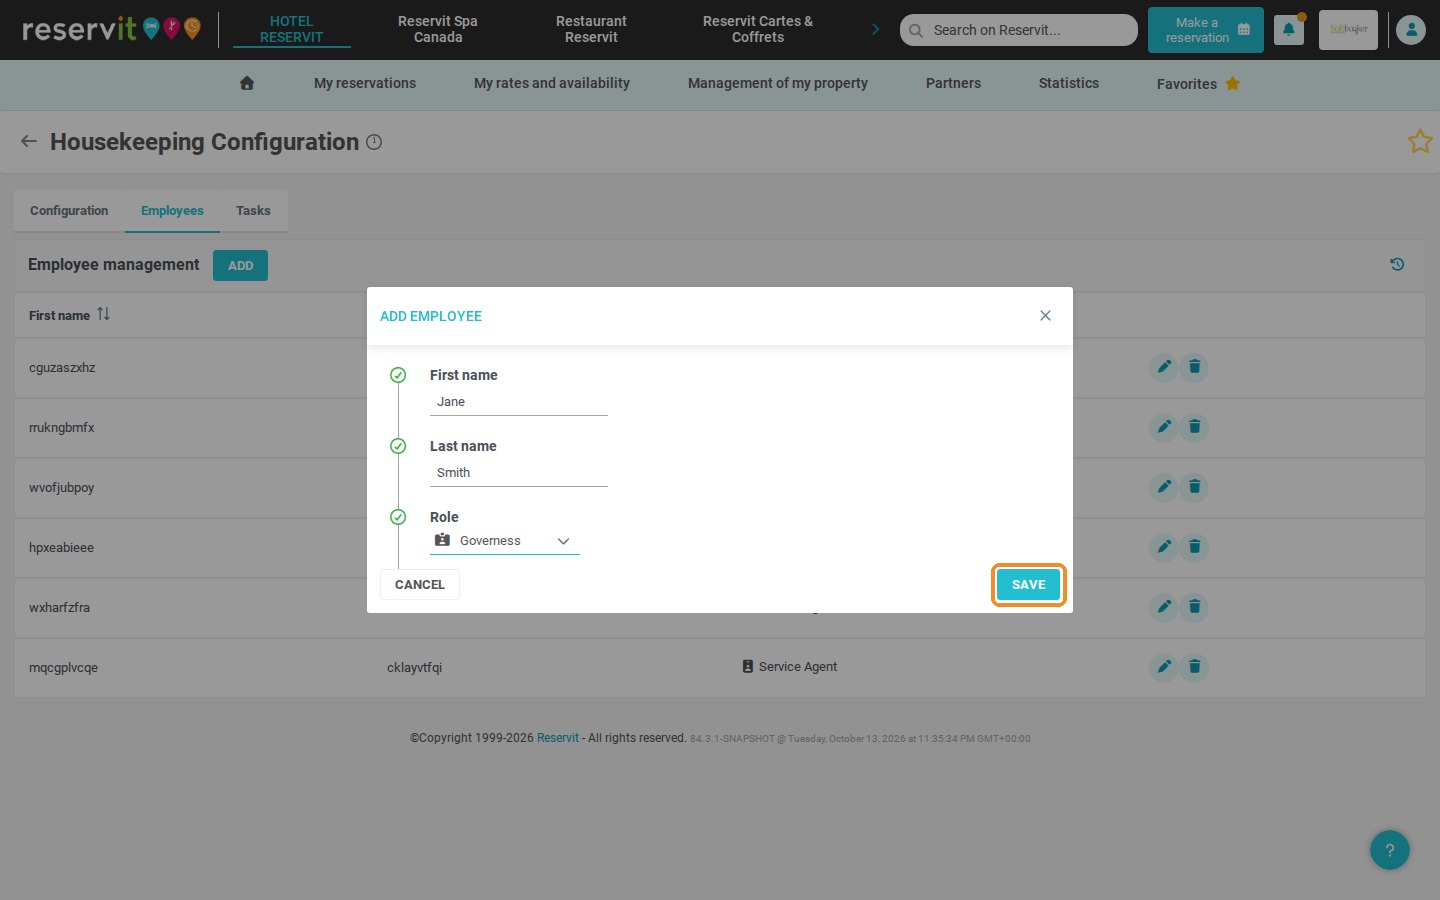Switch to the Tasks tab

tap(253, 211)
